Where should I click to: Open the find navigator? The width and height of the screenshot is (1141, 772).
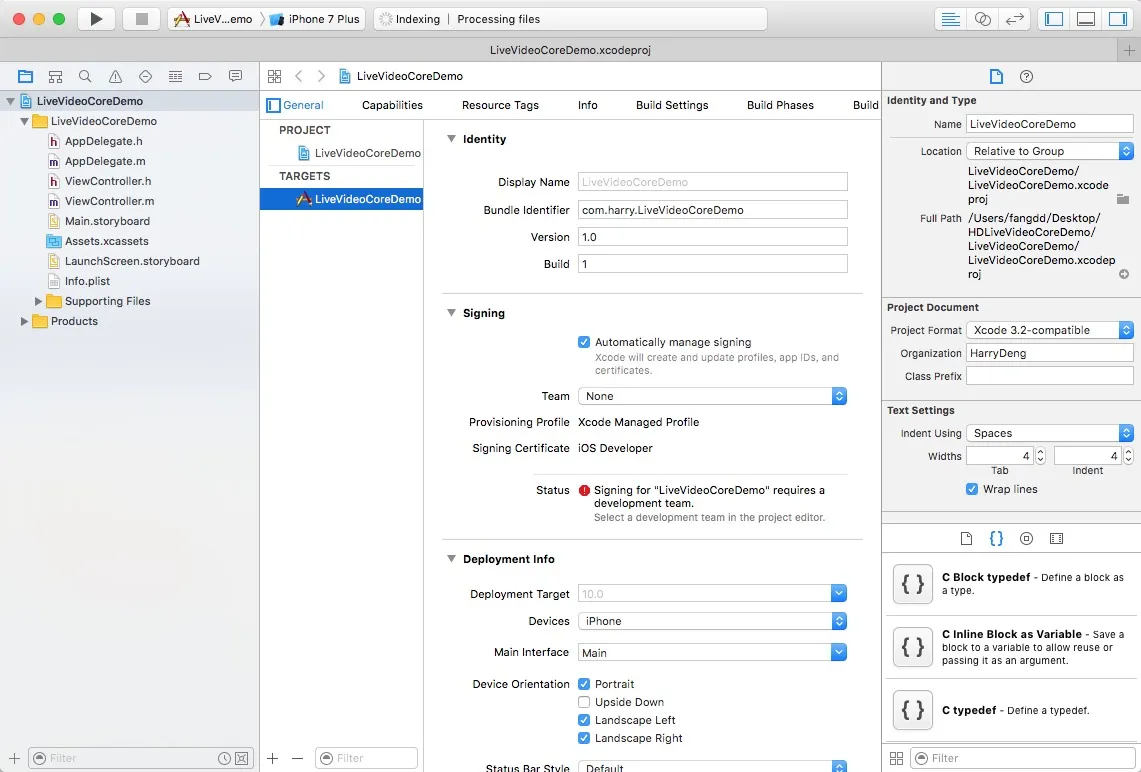click(x=85, y=76)
